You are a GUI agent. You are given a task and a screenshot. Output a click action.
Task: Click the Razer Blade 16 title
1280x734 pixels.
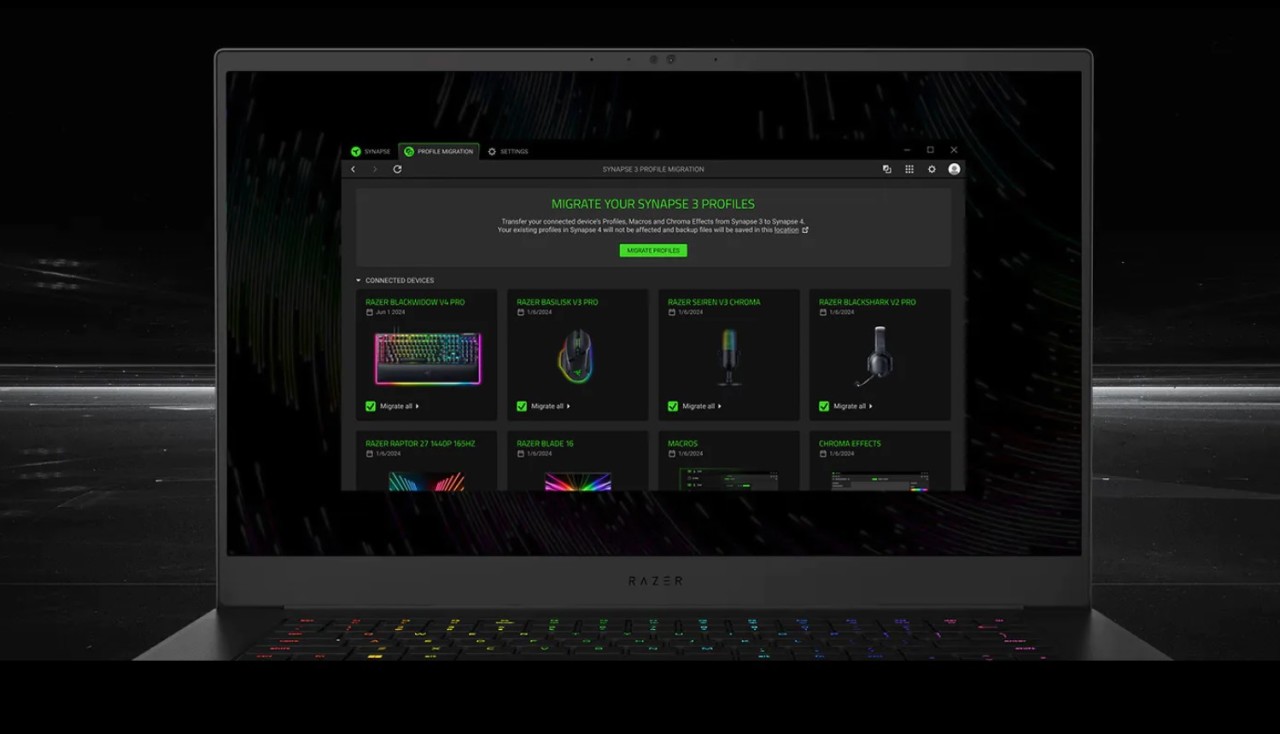(545, 444)
